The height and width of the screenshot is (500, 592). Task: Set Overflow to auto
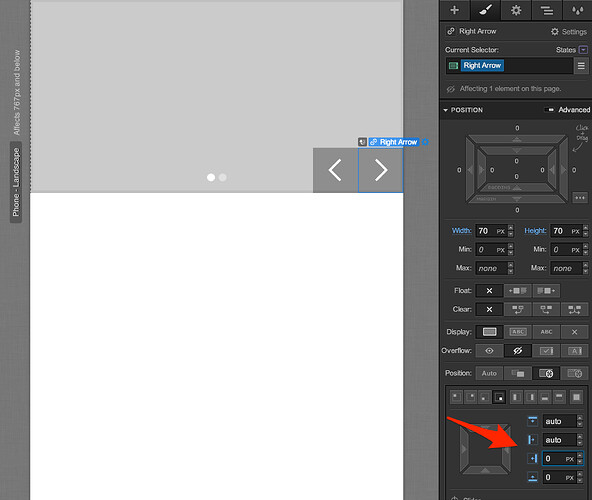[x=574, y=351]
